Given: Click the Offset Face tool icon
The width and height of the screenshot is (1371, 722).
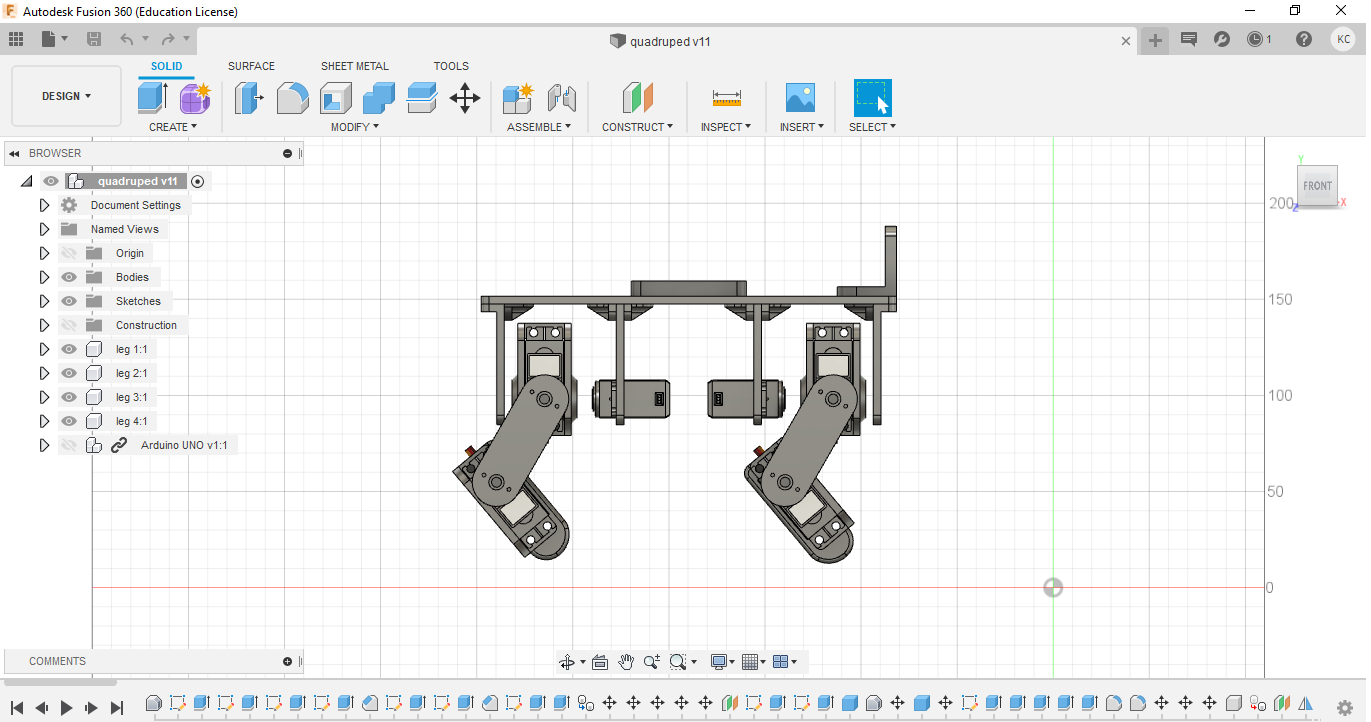Looking at the screenshot, I should click(x=422, y=98).
